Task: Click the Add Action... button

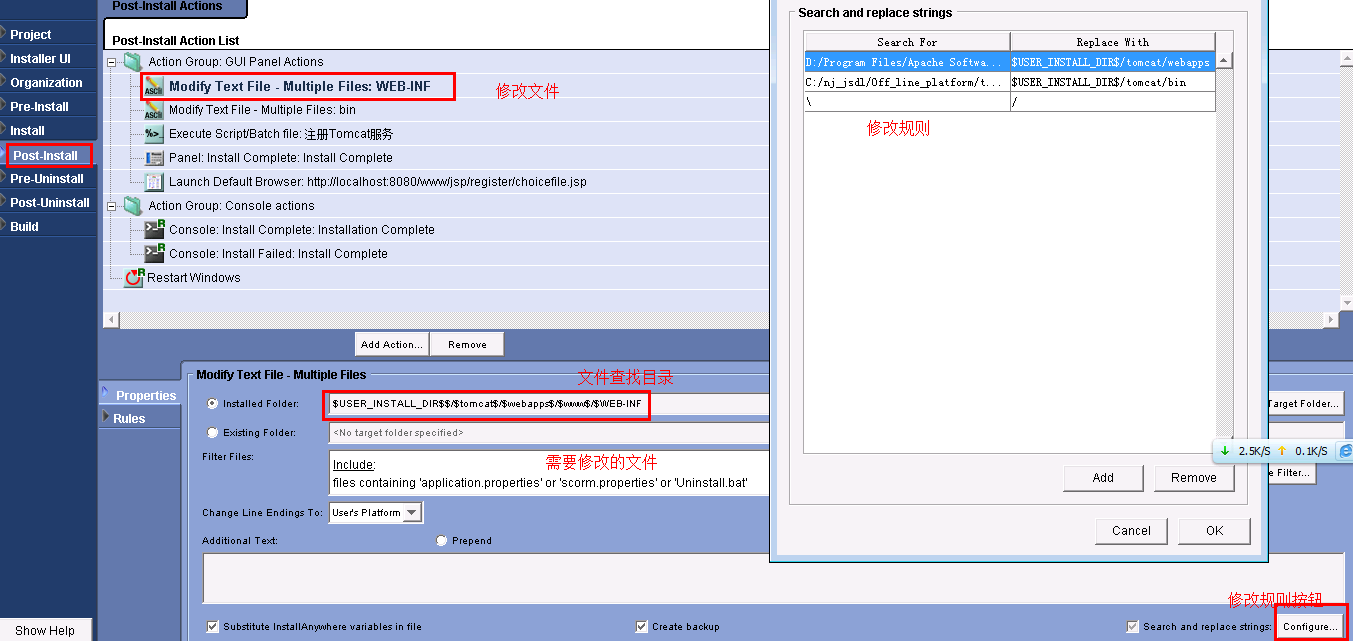Action: click(x=392, y=344)
